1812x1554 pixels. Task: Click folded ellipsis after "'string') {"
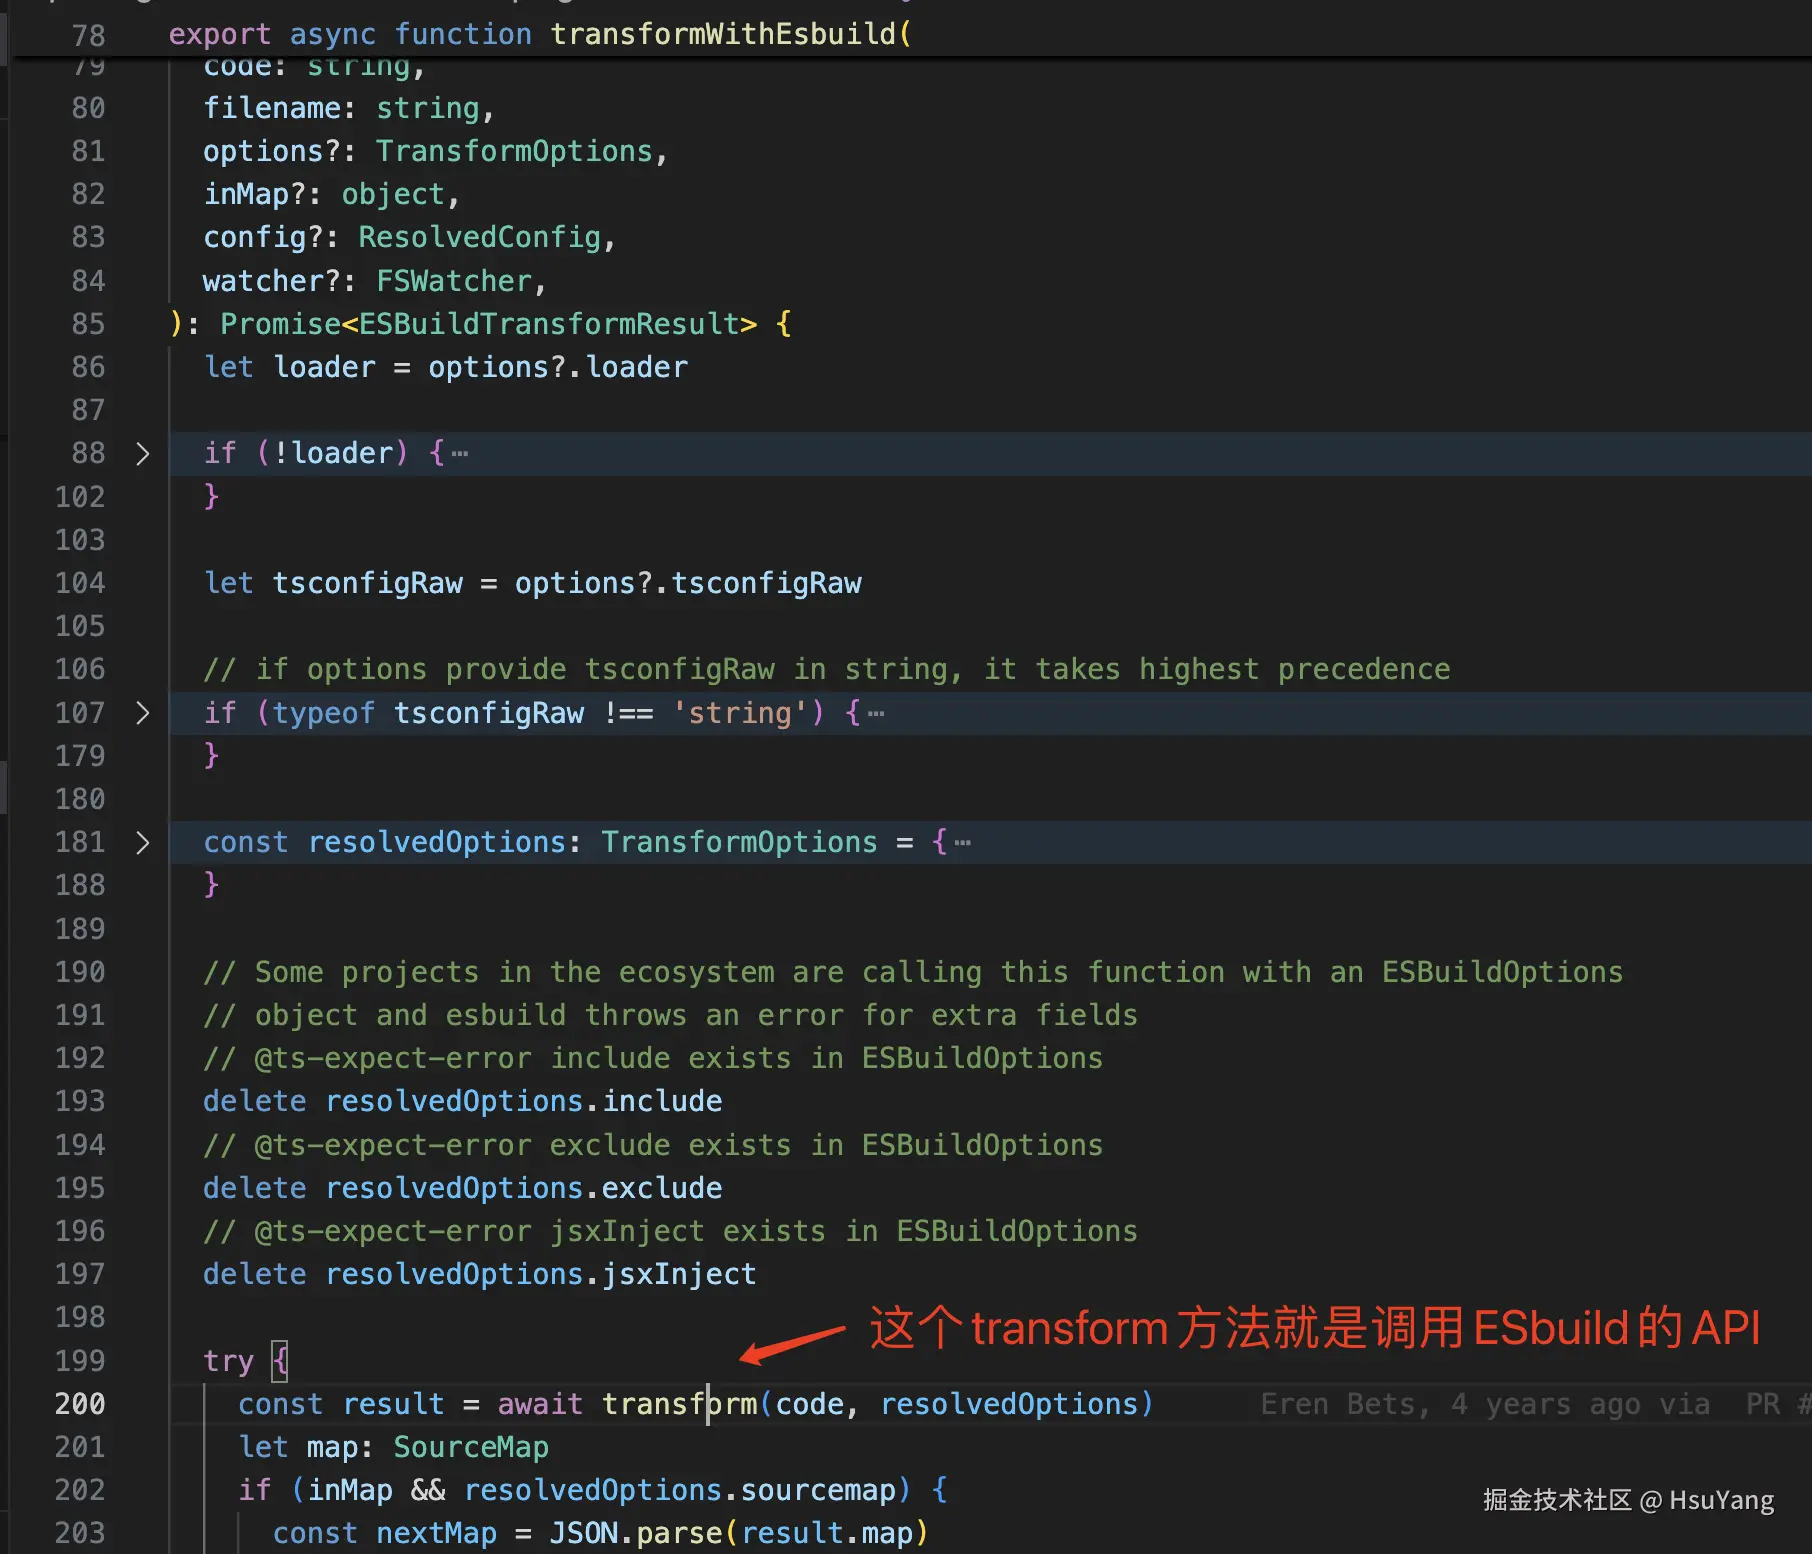click(x=876, y=713)
